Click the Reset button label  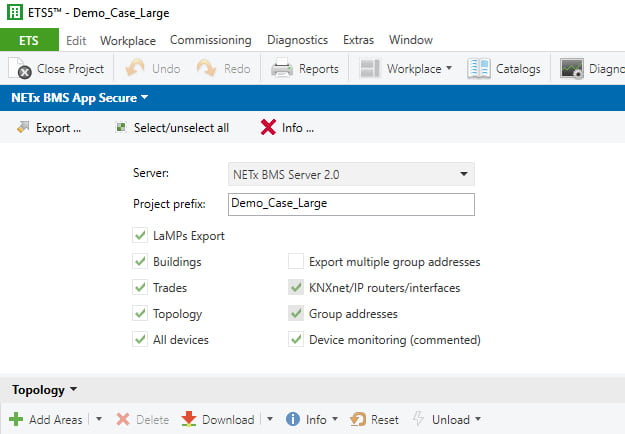click(385, 420)
